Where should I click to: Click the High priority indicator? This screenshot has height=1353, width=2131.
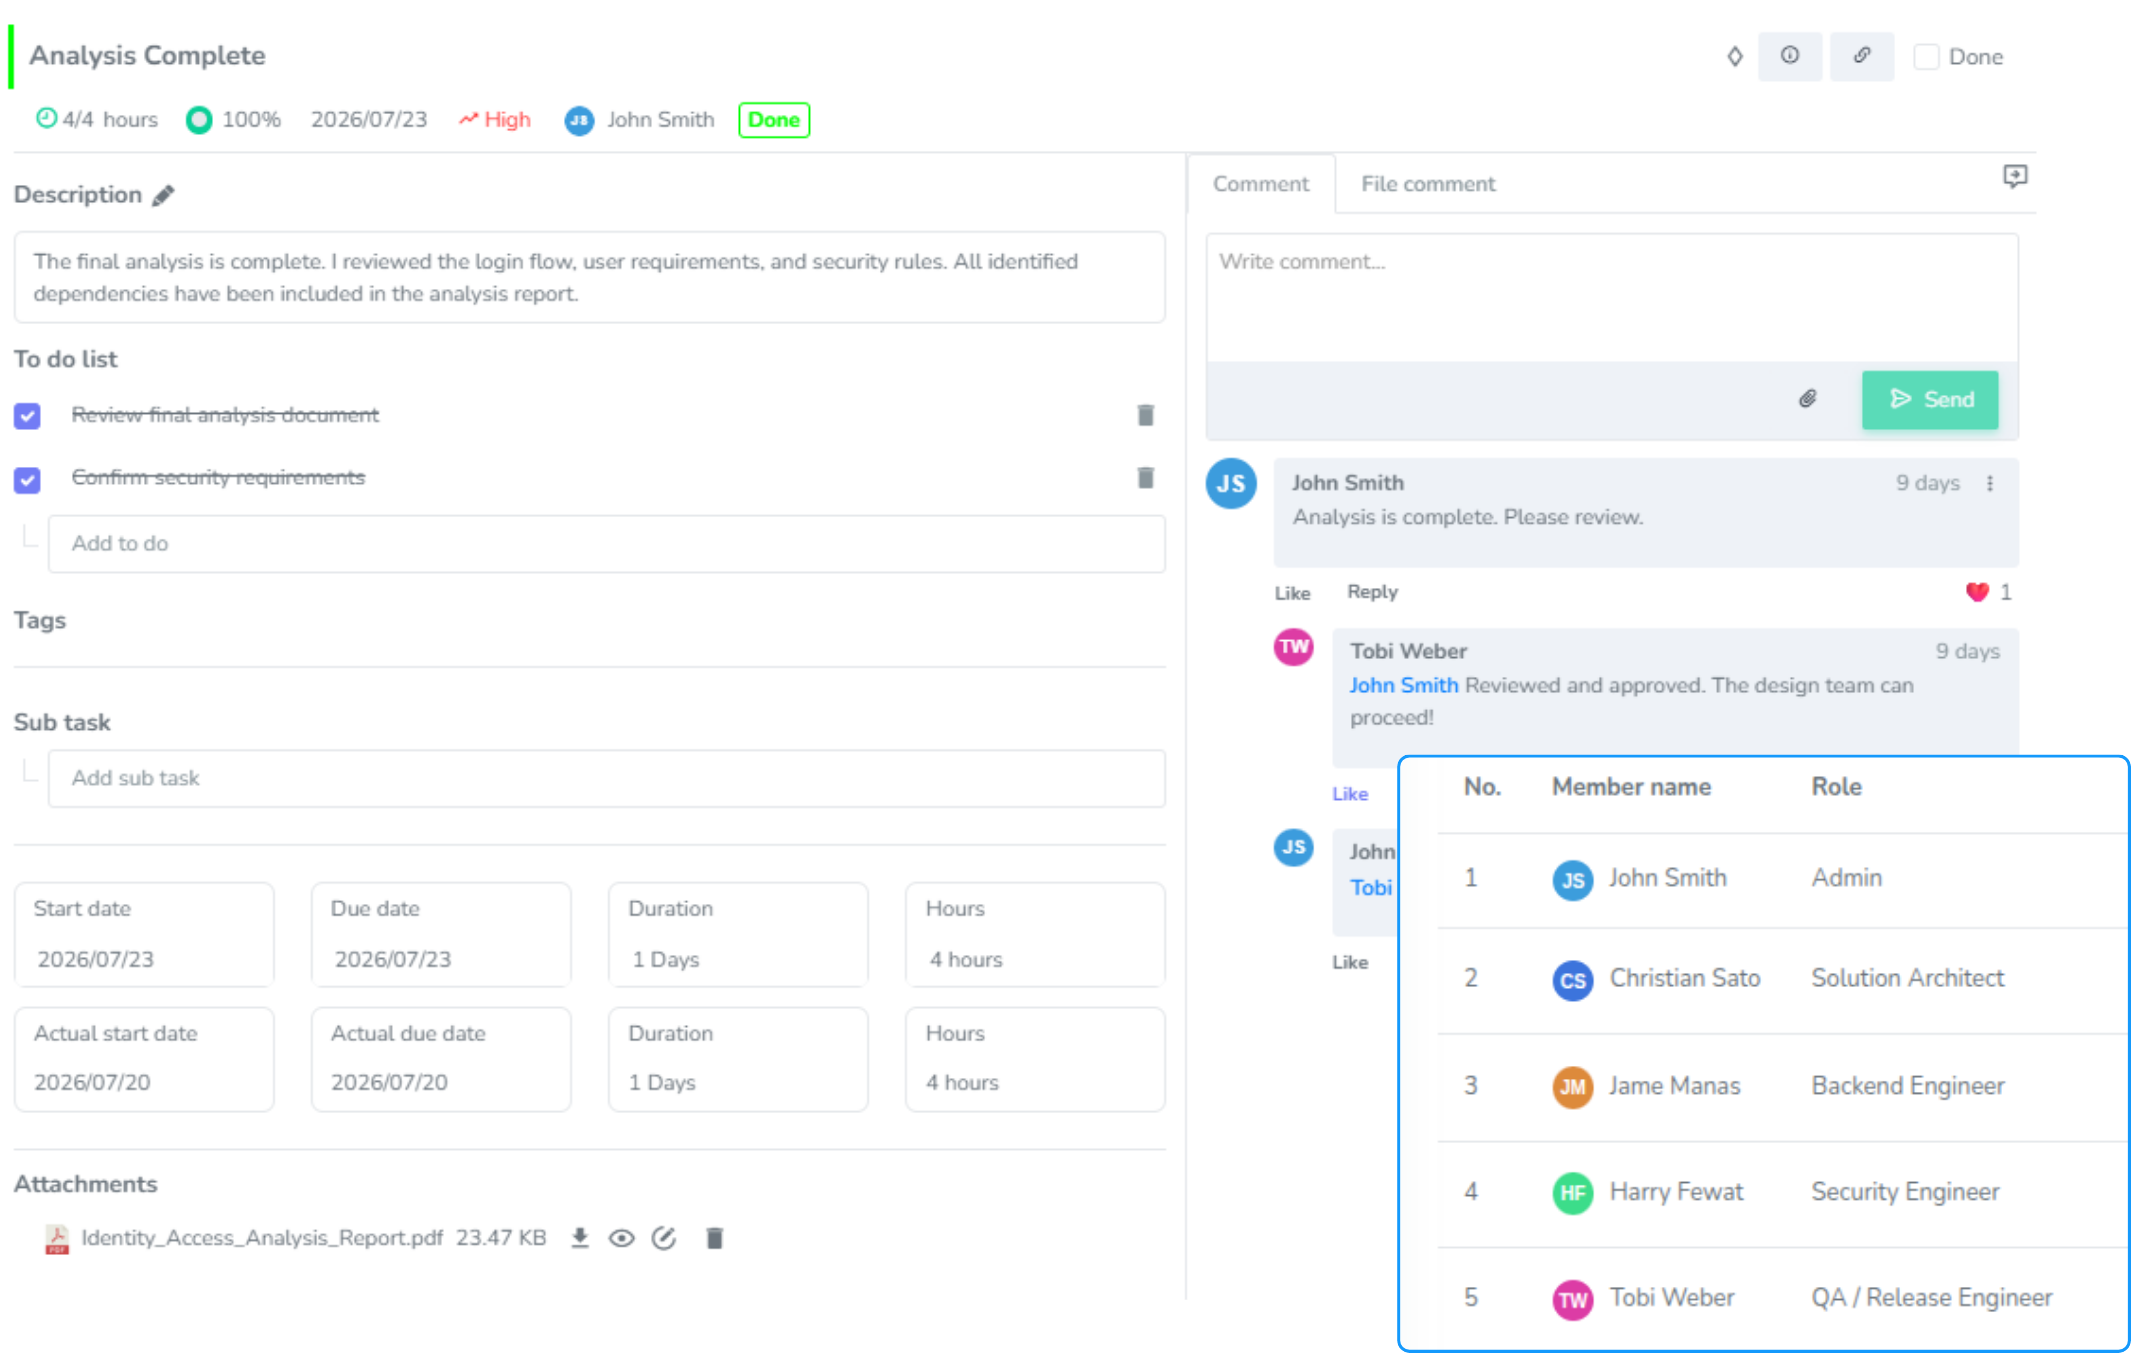pos(495,120)
